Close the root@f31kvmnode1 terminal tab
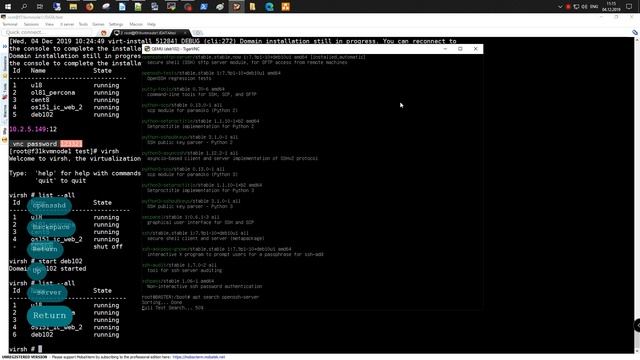Viewport: 640px width, 360px height. coord(186,33)
